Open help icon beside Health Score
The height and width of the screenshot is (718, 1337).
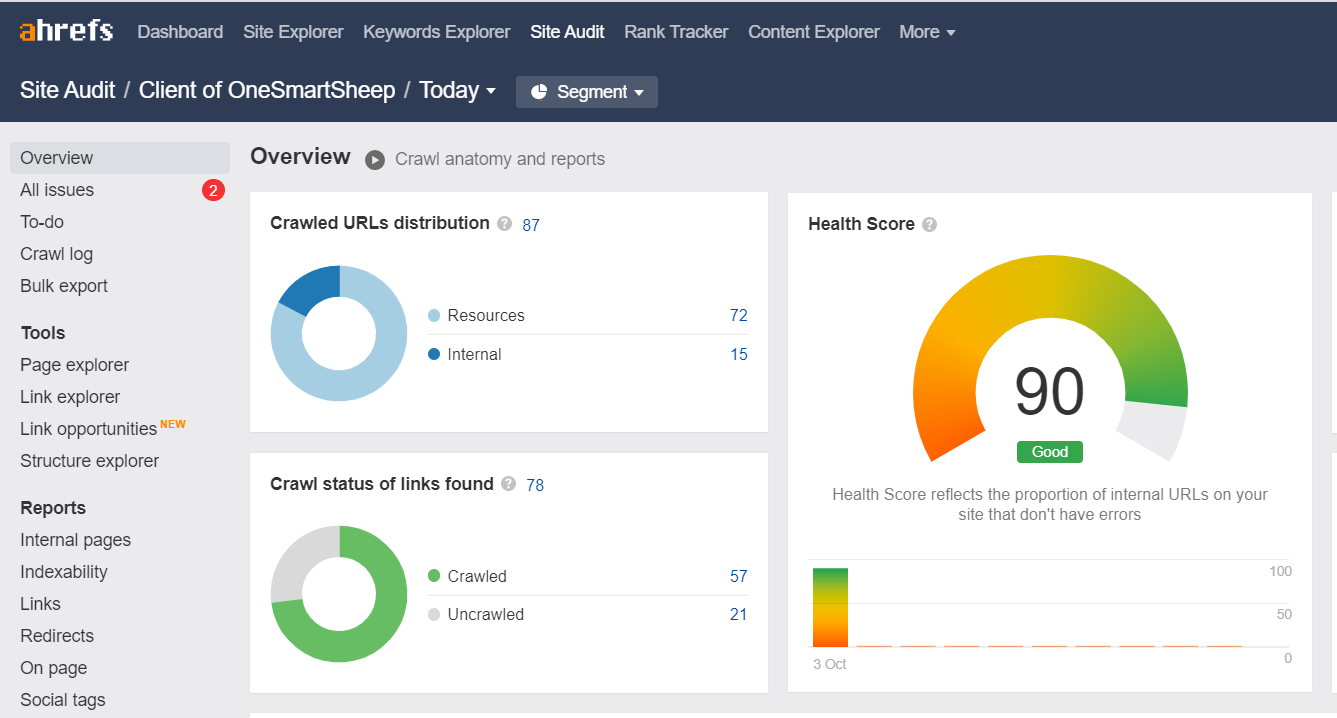tap(930, 225)
